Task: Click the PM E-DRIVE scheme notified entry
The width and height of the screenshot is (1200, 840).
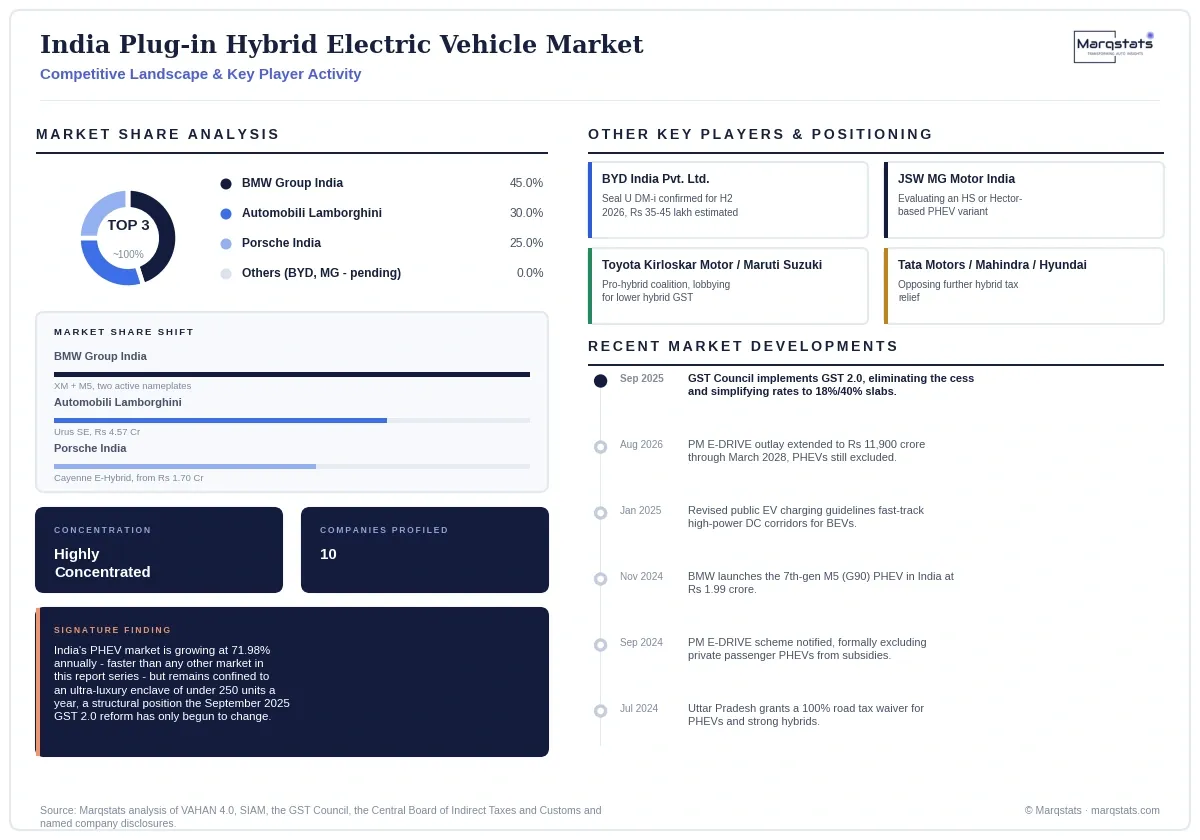Action: point(807,649)
